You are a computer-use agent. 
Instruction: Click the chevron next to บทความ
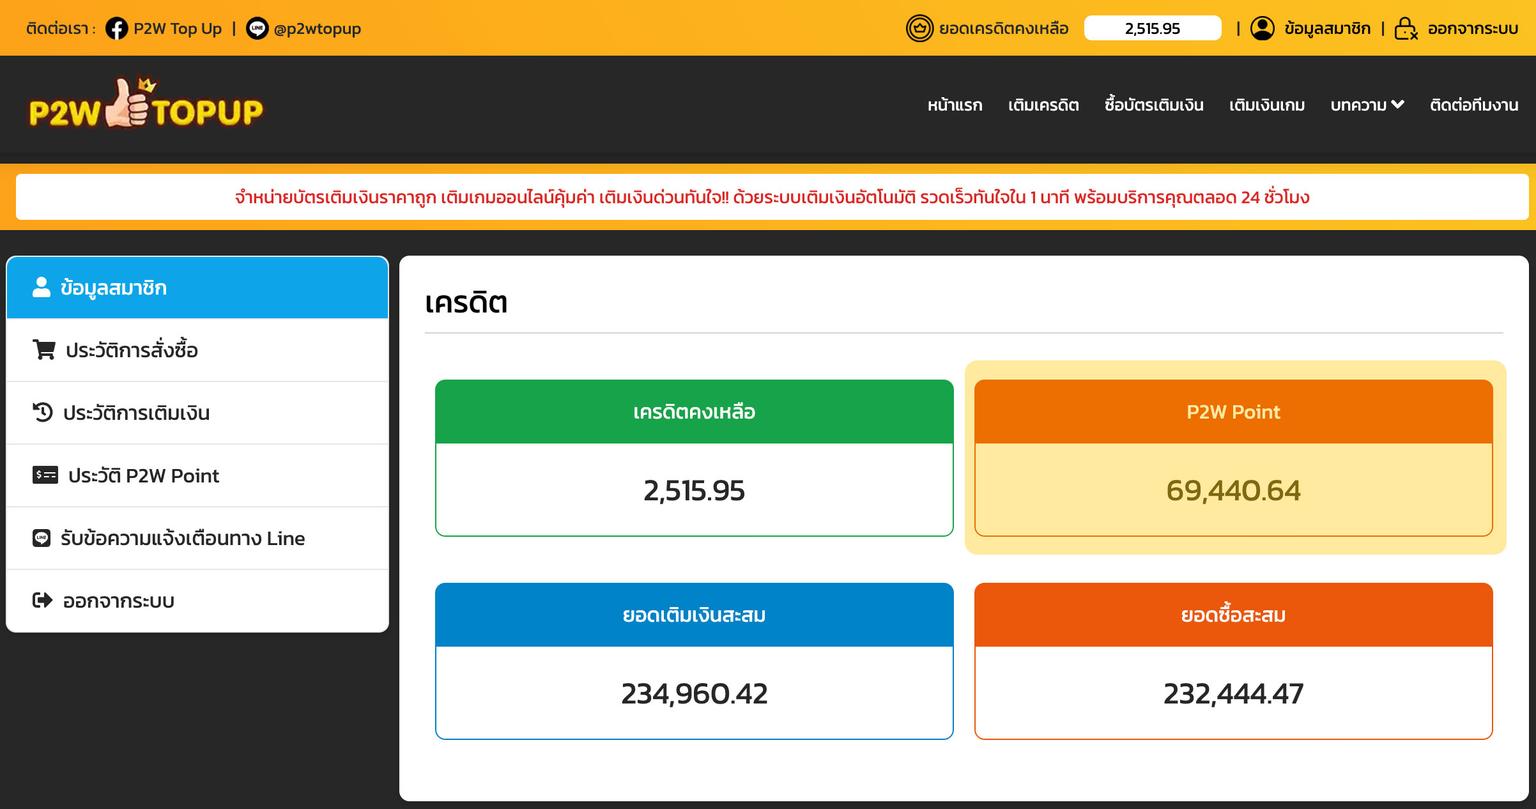click(x=1398, y=104)
